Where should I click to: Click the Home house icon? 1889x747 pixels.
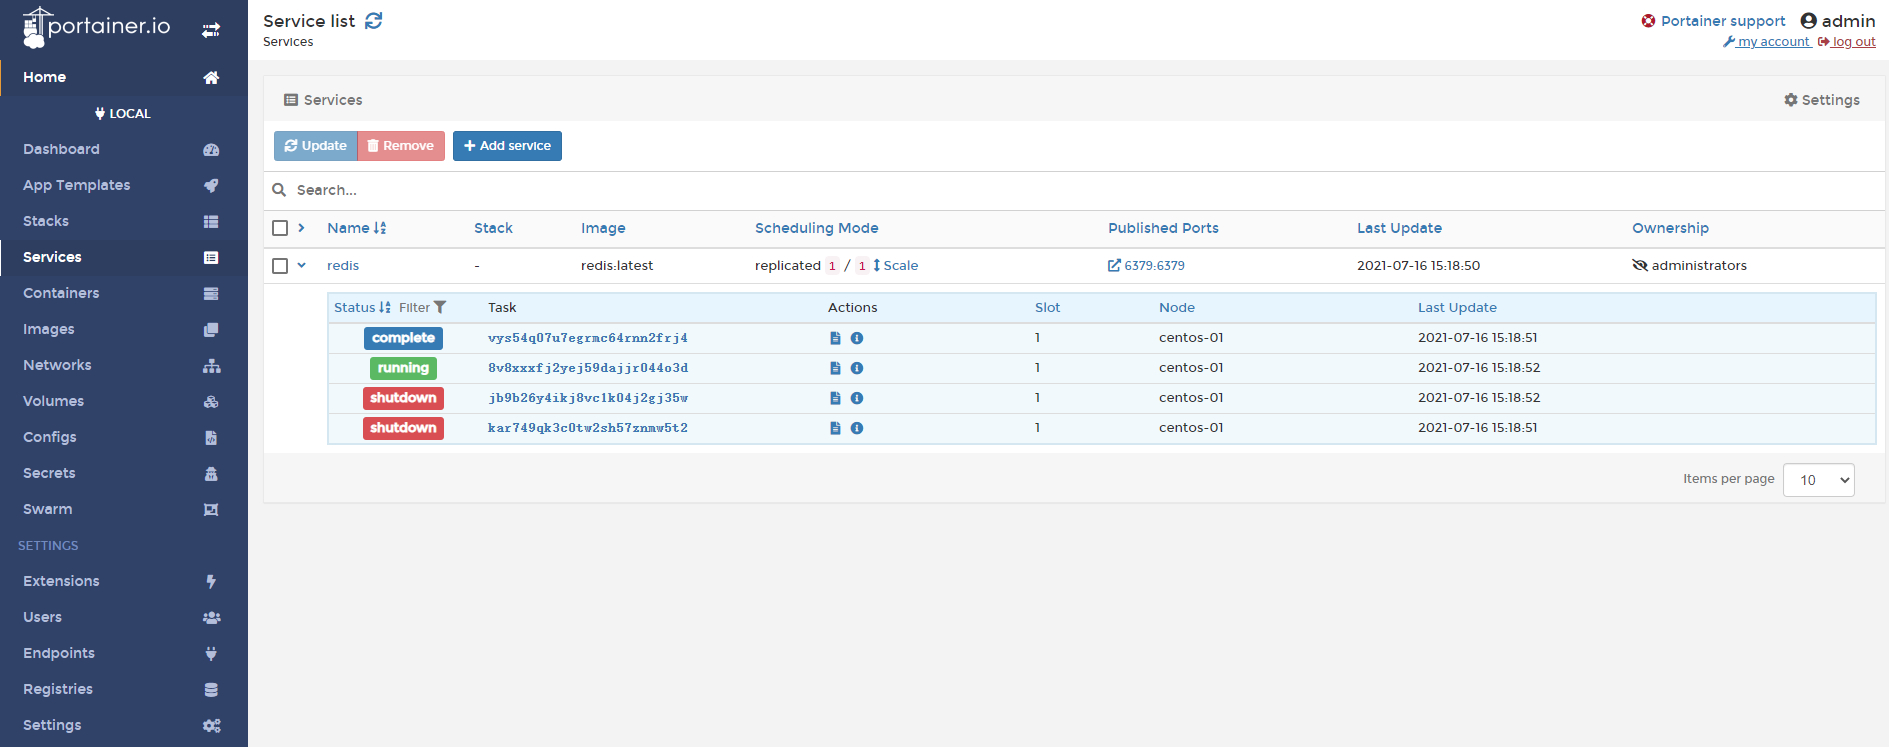[211, 77]
